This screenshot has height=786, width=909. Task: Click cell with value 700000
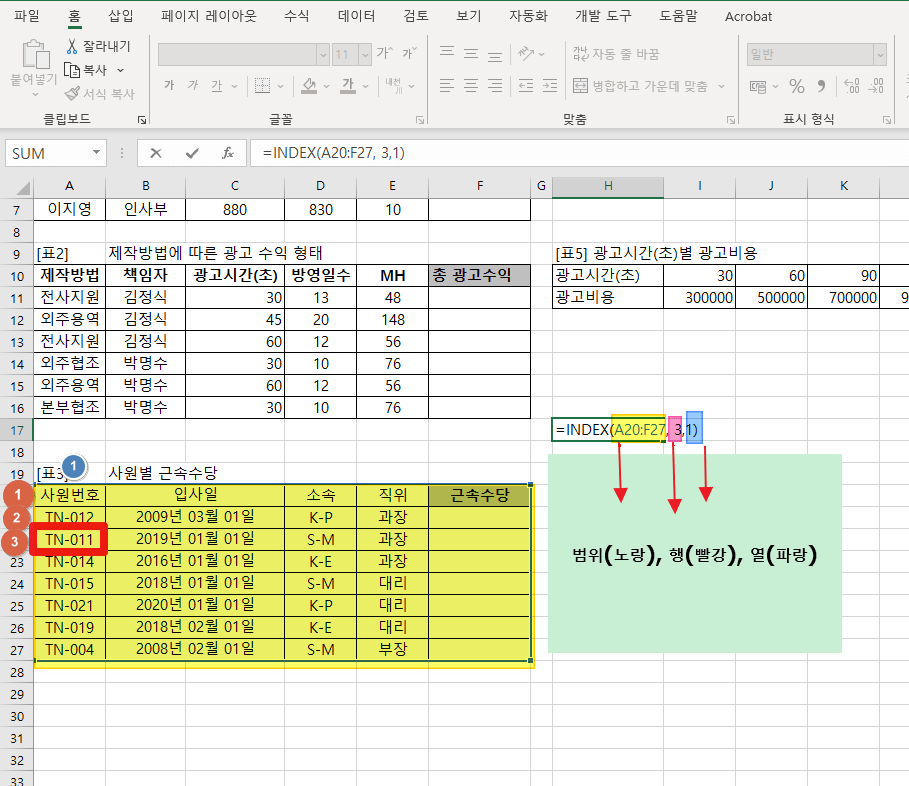tap(843, 298)
